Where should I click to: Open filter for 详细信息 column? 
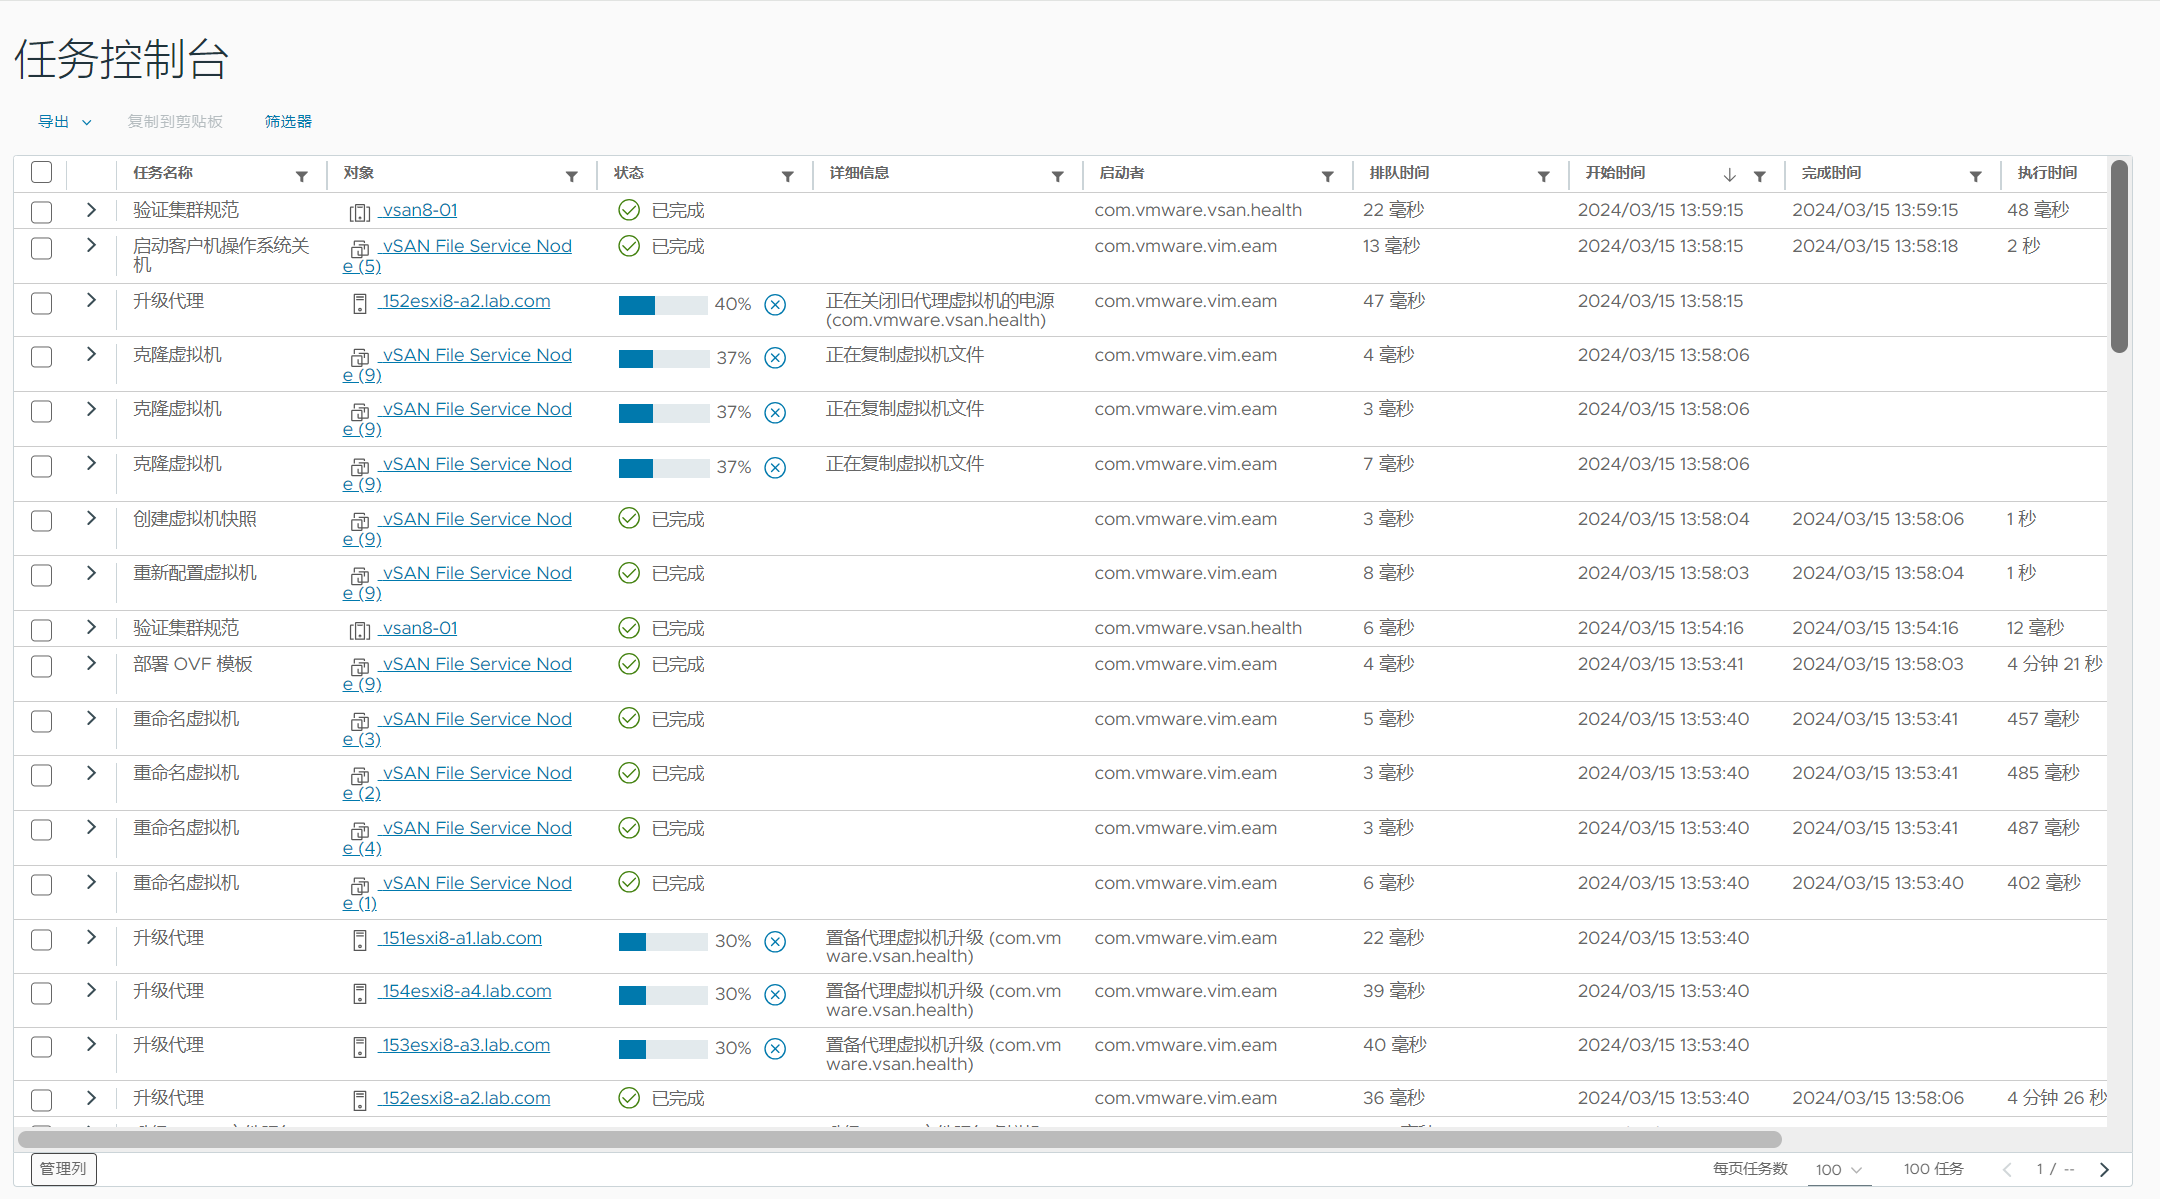click(x=1057, y=176)
